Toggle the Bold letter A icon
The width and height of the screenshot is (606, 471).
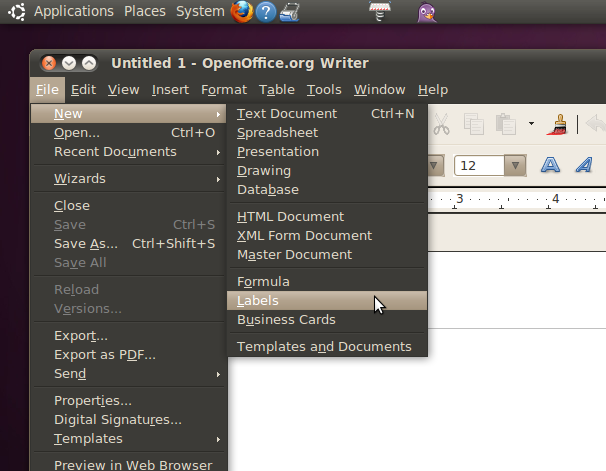pos(550,165)
